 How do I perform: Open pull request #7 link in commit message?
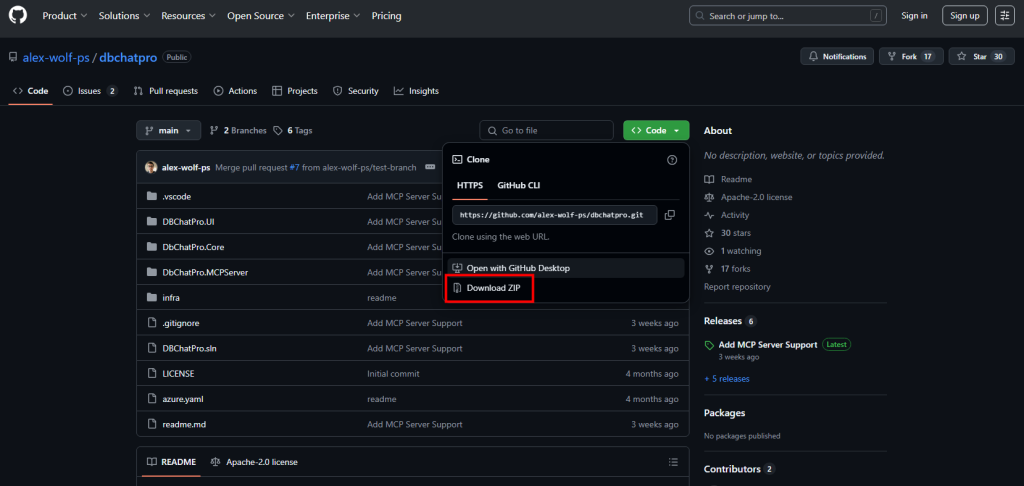tap(295, 167)
